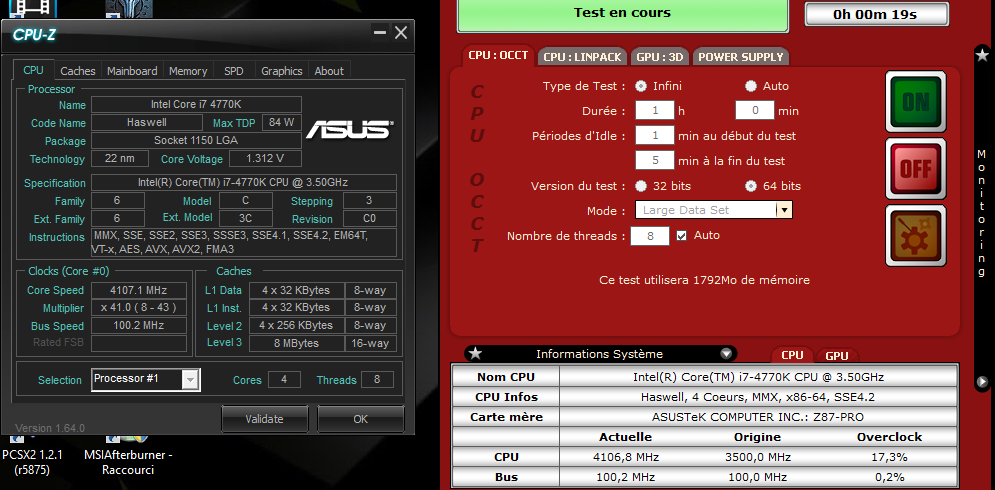
Task: Open the Memory tab in CPU-Z
Action: tap(188, 71)
